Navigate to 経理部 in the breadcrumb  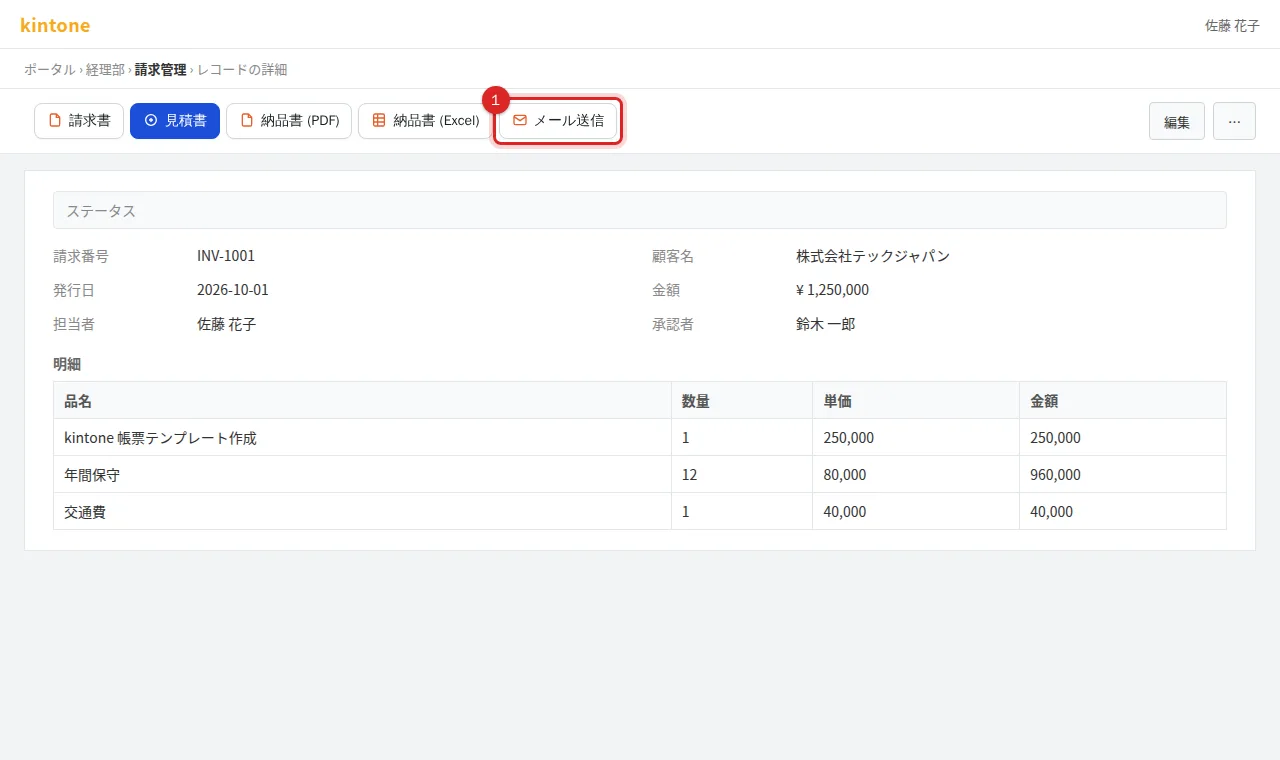105,69
